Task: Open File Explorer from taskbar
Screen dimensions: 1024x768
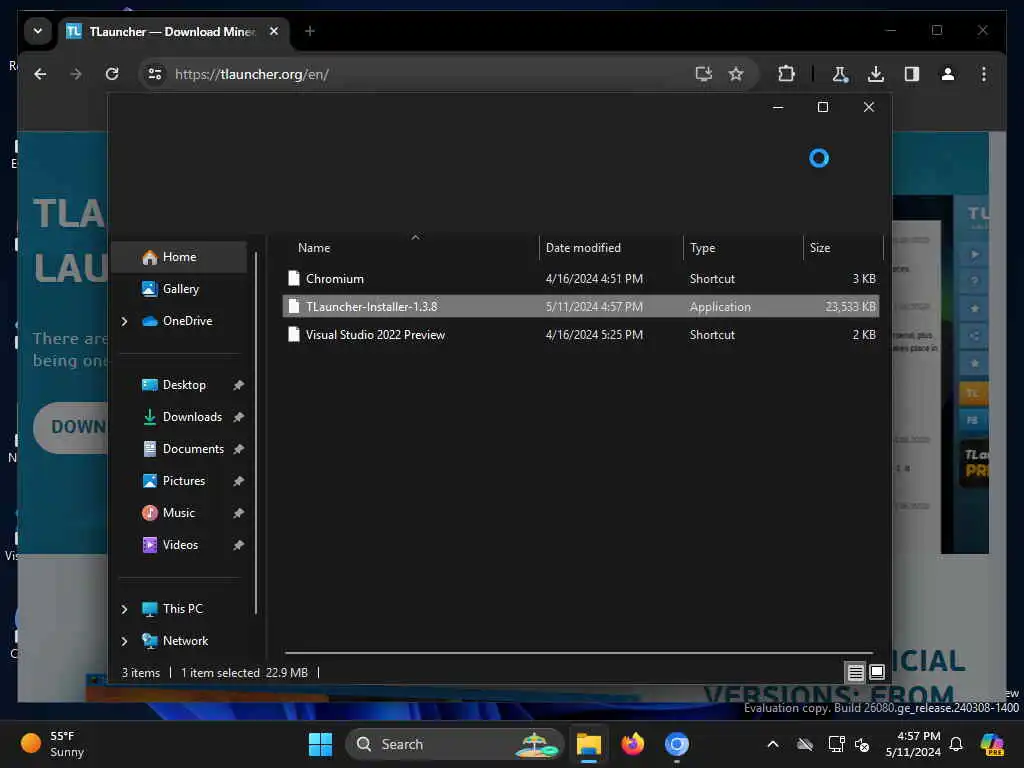Action: tap(588, 744)
